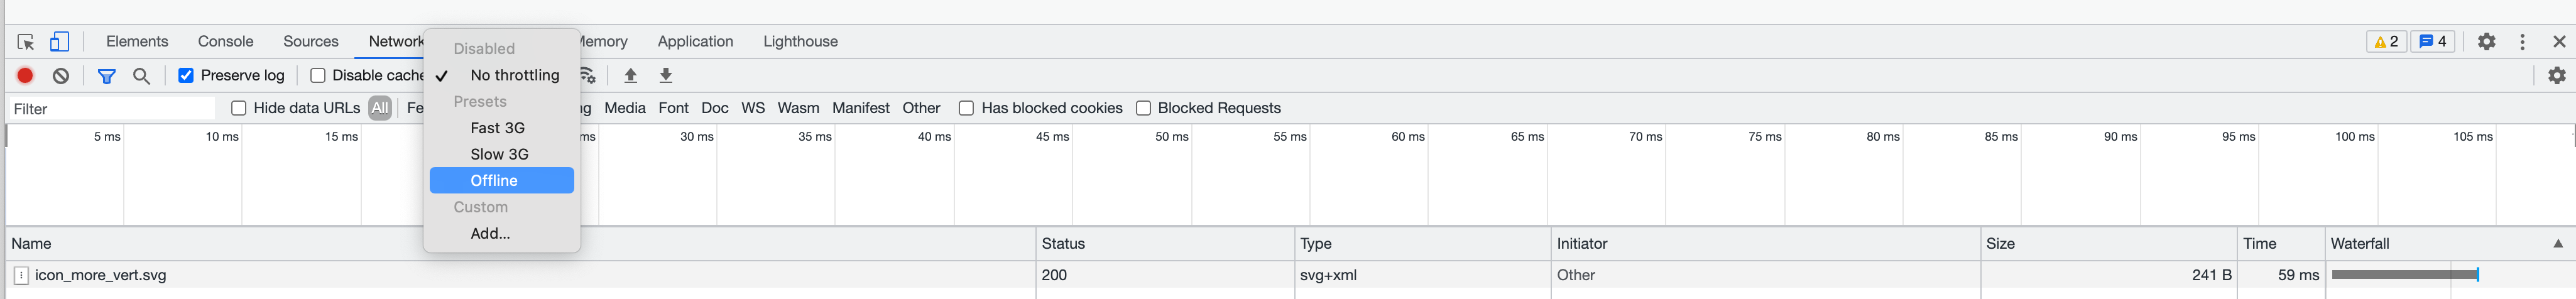Sort by Initiator column header
Image resolution: width=2576 pixels, height=299 pixels.
tap(1765, 244)
